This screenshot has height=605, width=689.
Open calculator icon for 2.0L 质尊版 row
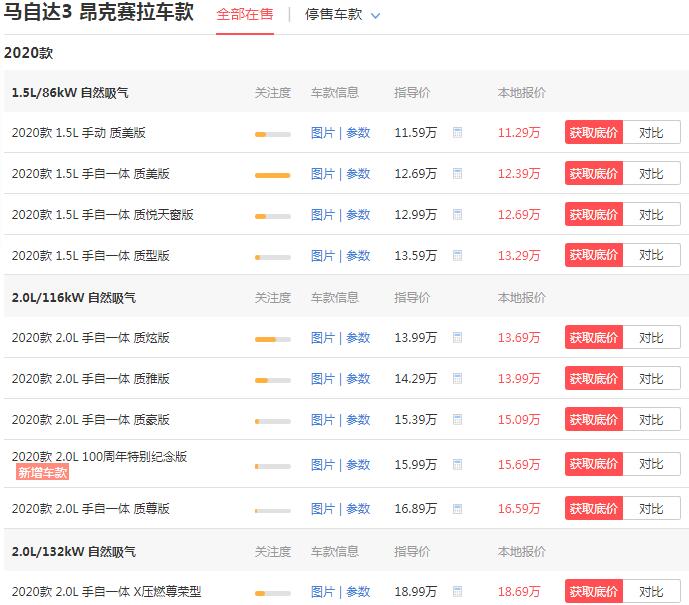pyautogui.click(x=457, y=509)
